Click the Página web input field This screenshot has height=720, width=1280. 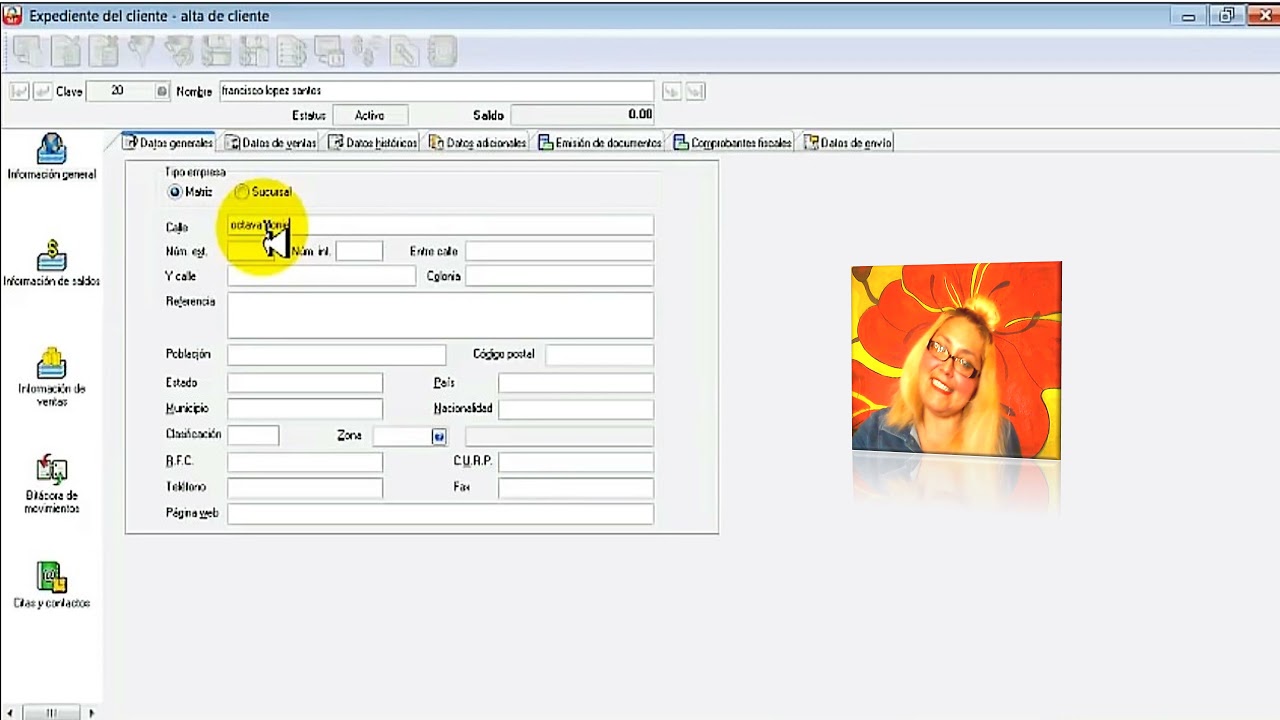point(440,514)
